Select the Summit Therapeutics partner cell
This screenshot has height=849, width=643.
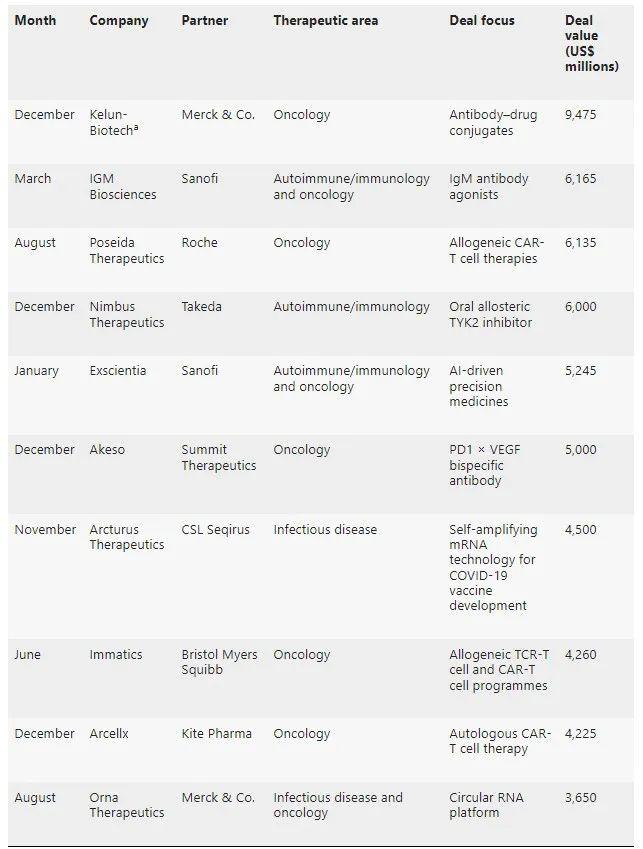(x=218, y=457)
